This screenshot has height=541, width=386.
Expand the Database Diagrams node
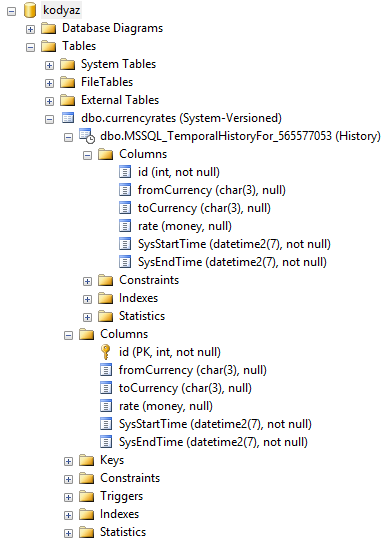coord(30,29)
